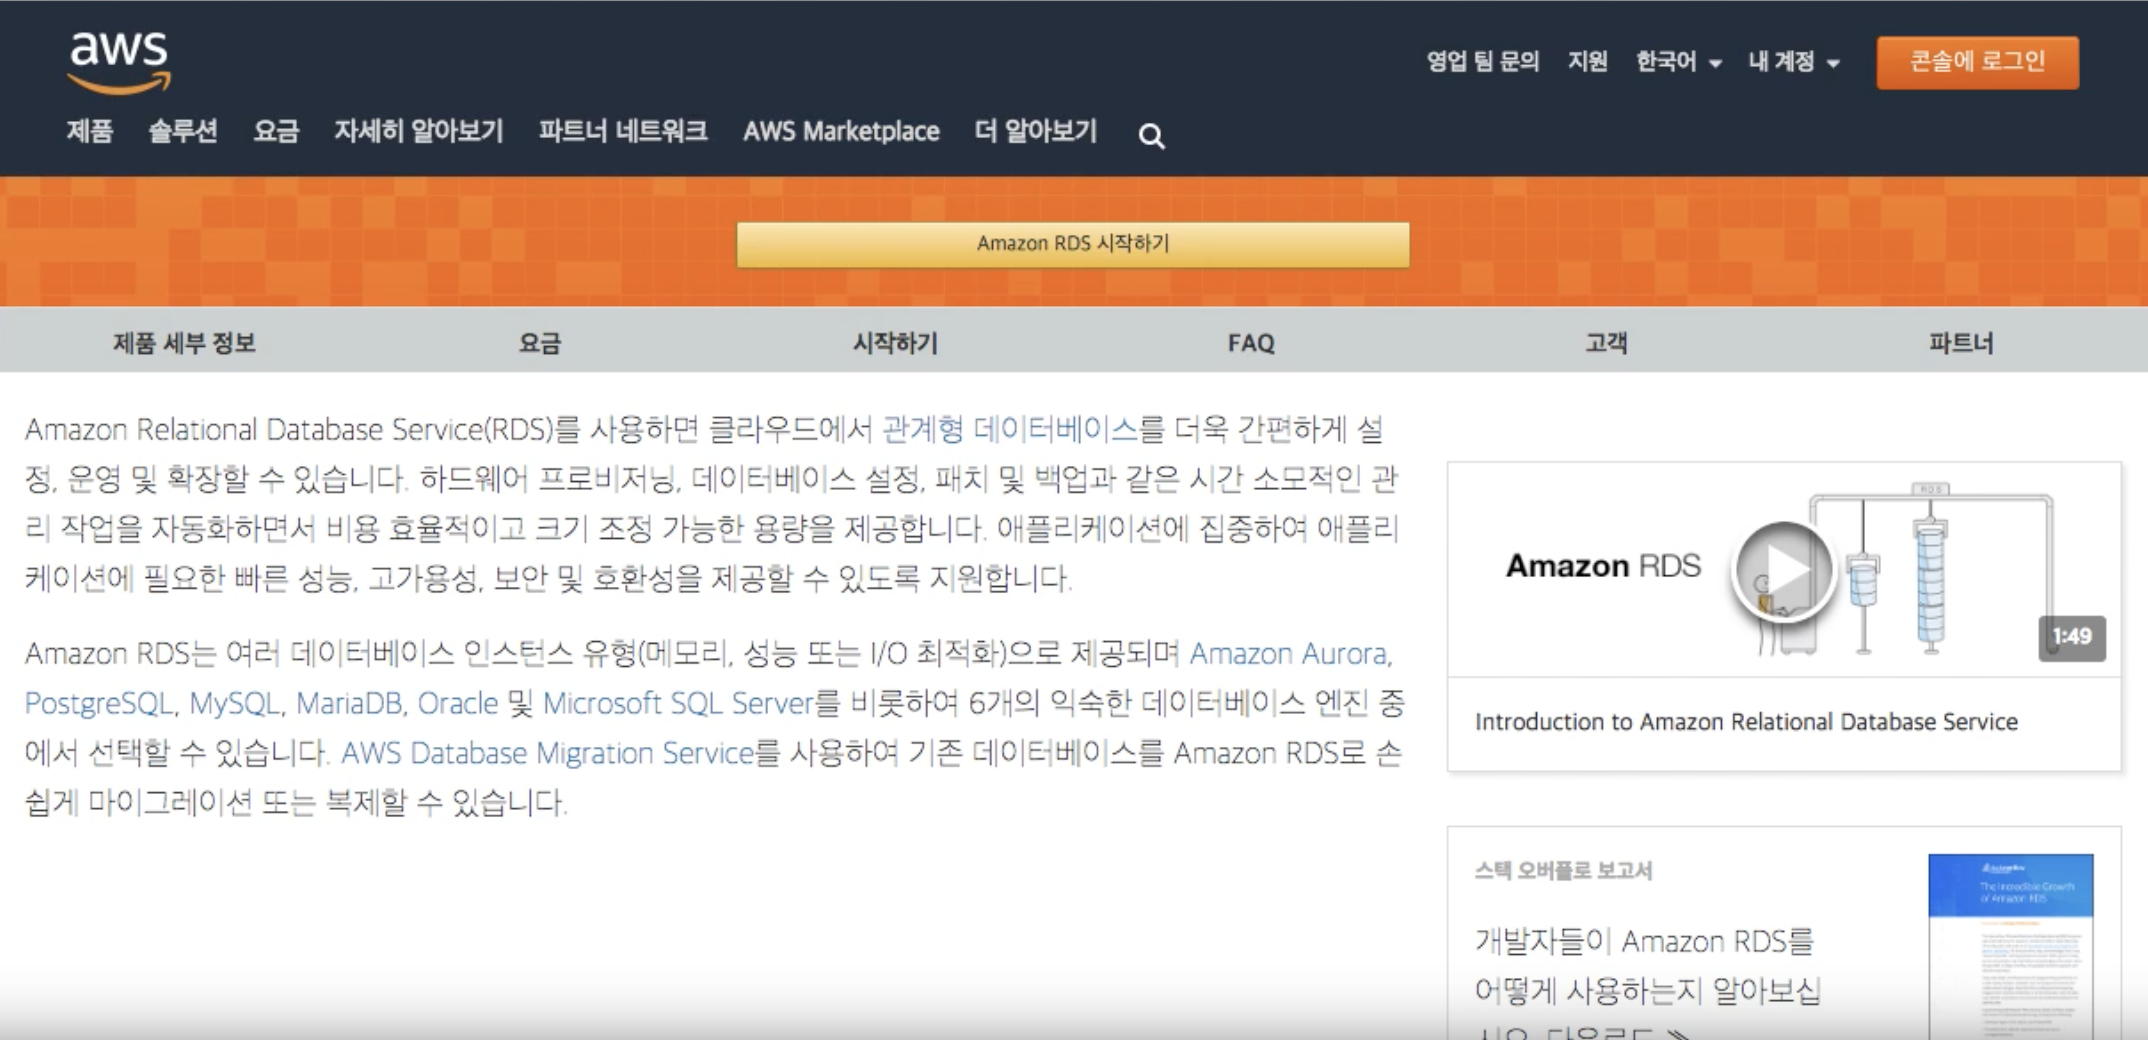2148x1040 pixels.
Task: Click the Amazon RDS 시작하기 button
Action: (x=1073, y=244)
